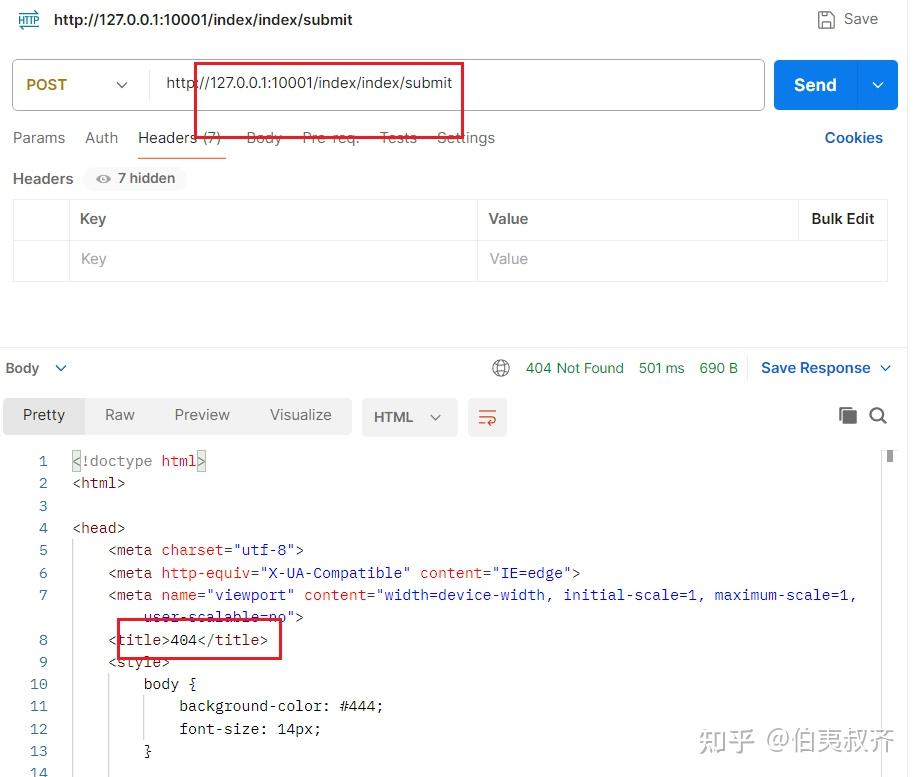Image resolution: width=917 pixels, height=777 pixels.
Task: Click the Send button
Action: (814, 85)
